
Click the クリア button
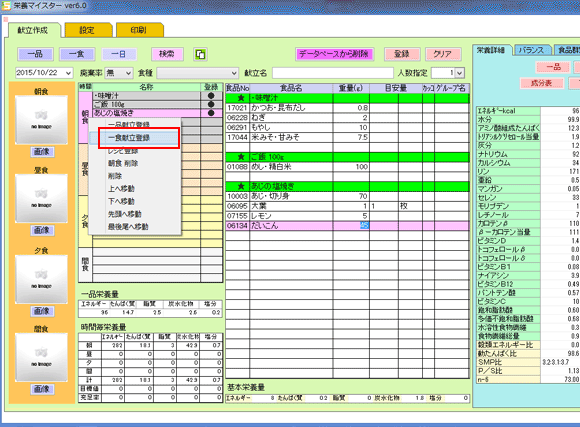(442, 54)
